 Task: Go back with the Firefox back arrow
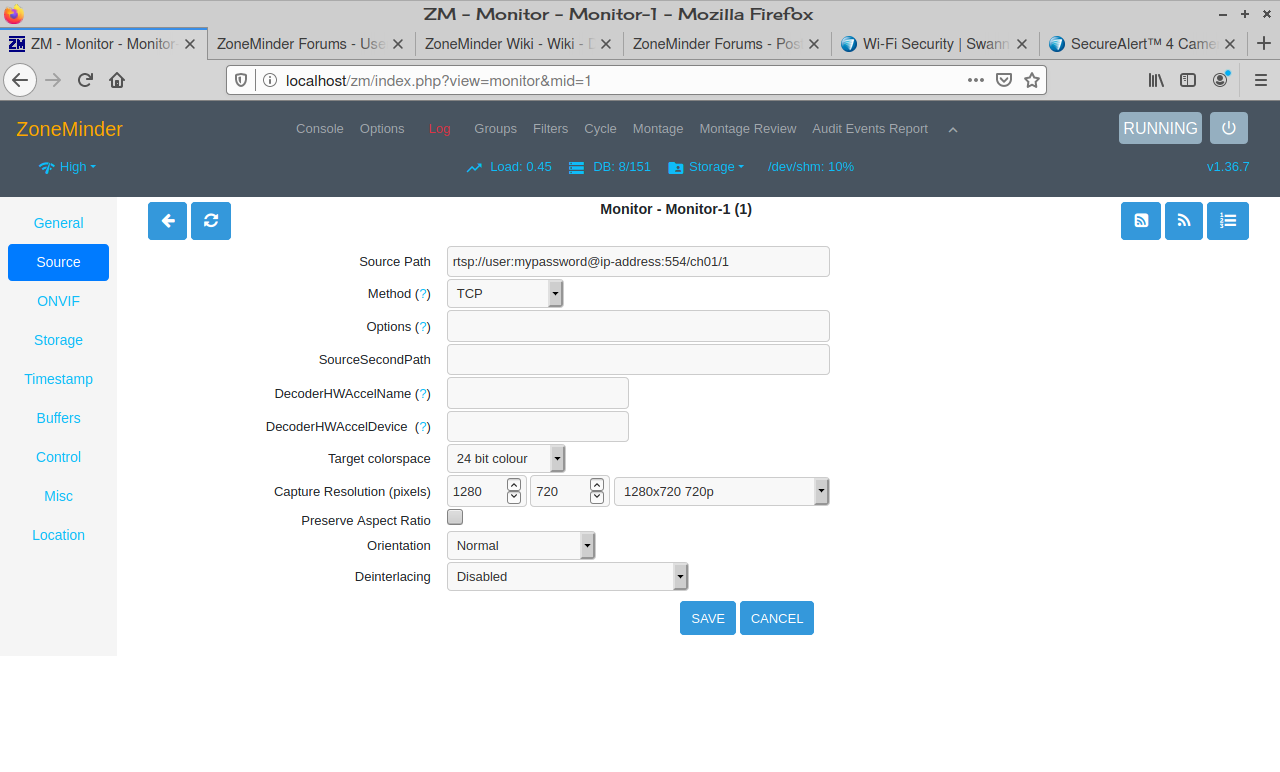click(20, 80)
